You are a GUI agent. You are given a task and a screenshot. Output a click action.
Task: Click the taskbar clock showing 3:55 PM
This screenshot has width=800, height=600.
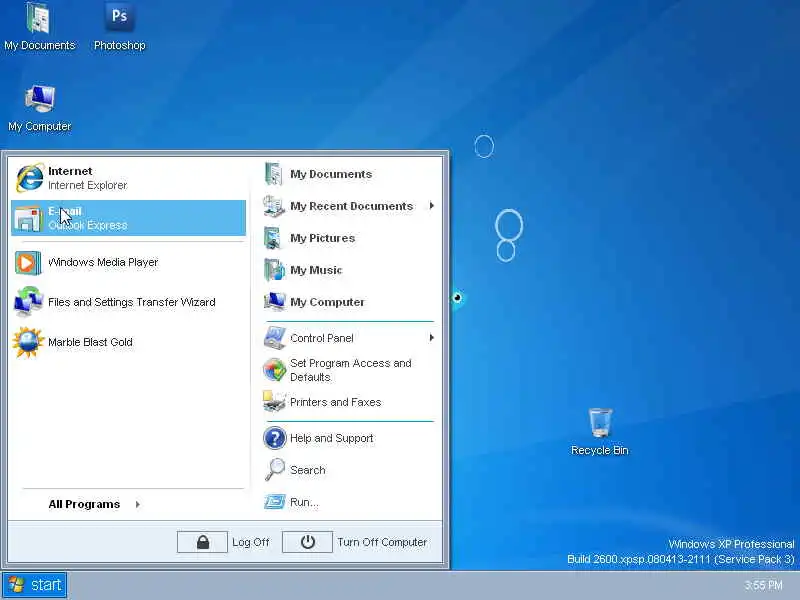coord(763,585)
